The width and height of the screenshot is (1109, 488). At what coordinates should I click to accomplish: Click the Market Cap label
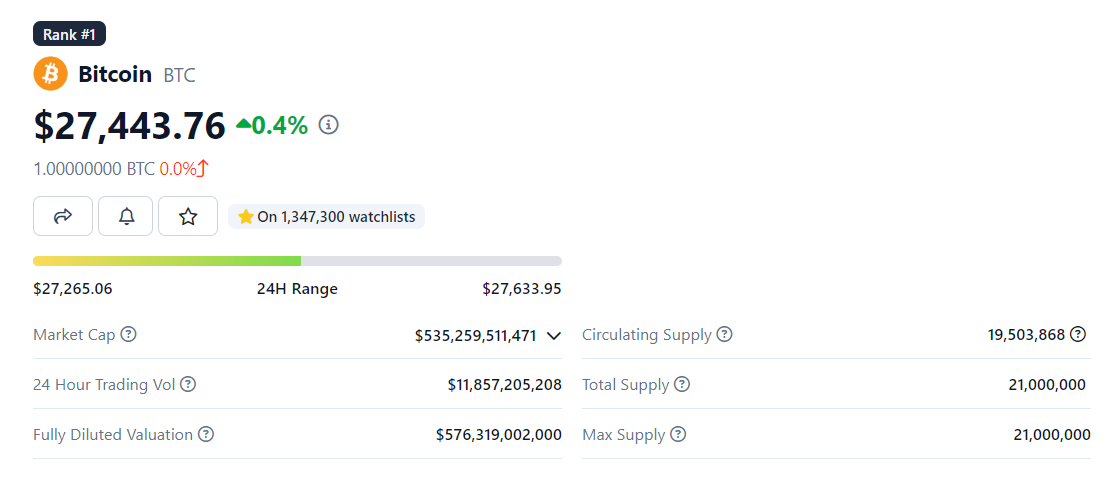(x=74, y=335)
